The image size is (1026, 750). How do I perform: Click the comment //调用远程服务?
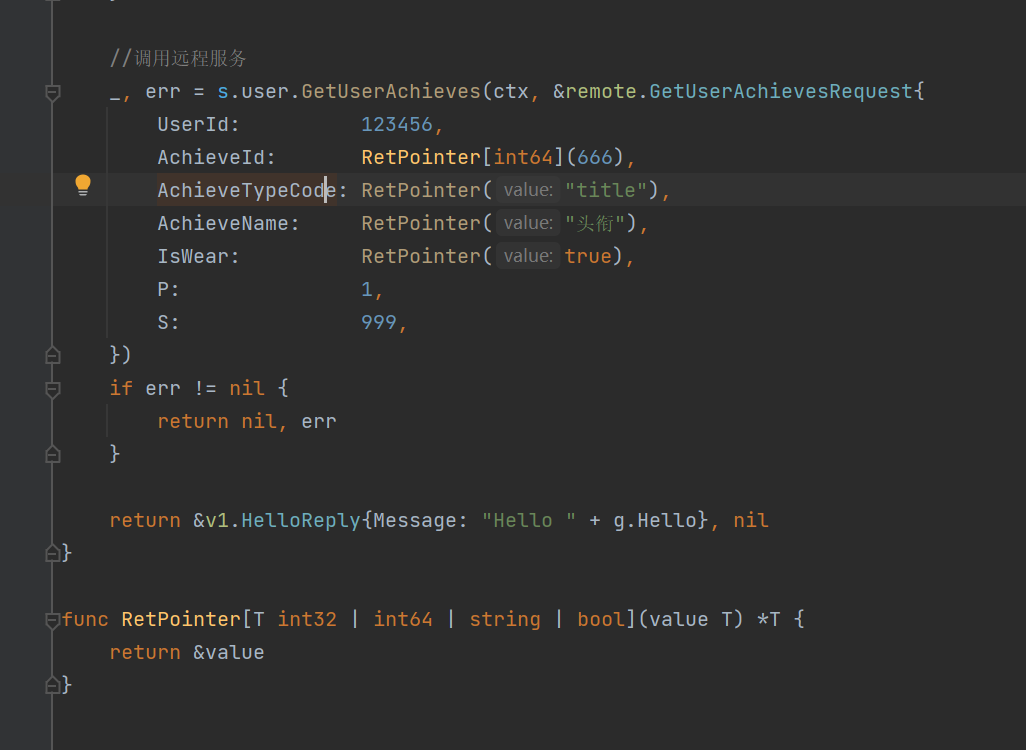coord(178,58)
